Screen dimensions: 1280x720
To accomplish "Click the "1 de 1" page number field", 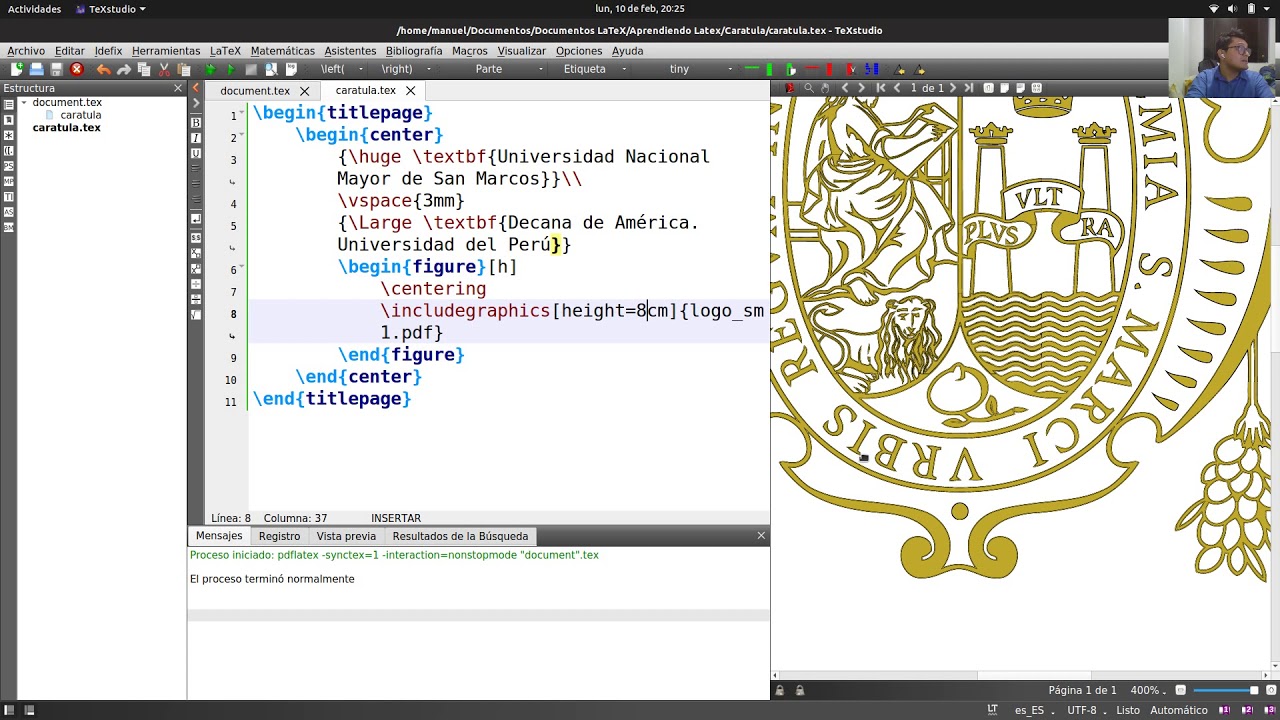I will tap(926, 88).
